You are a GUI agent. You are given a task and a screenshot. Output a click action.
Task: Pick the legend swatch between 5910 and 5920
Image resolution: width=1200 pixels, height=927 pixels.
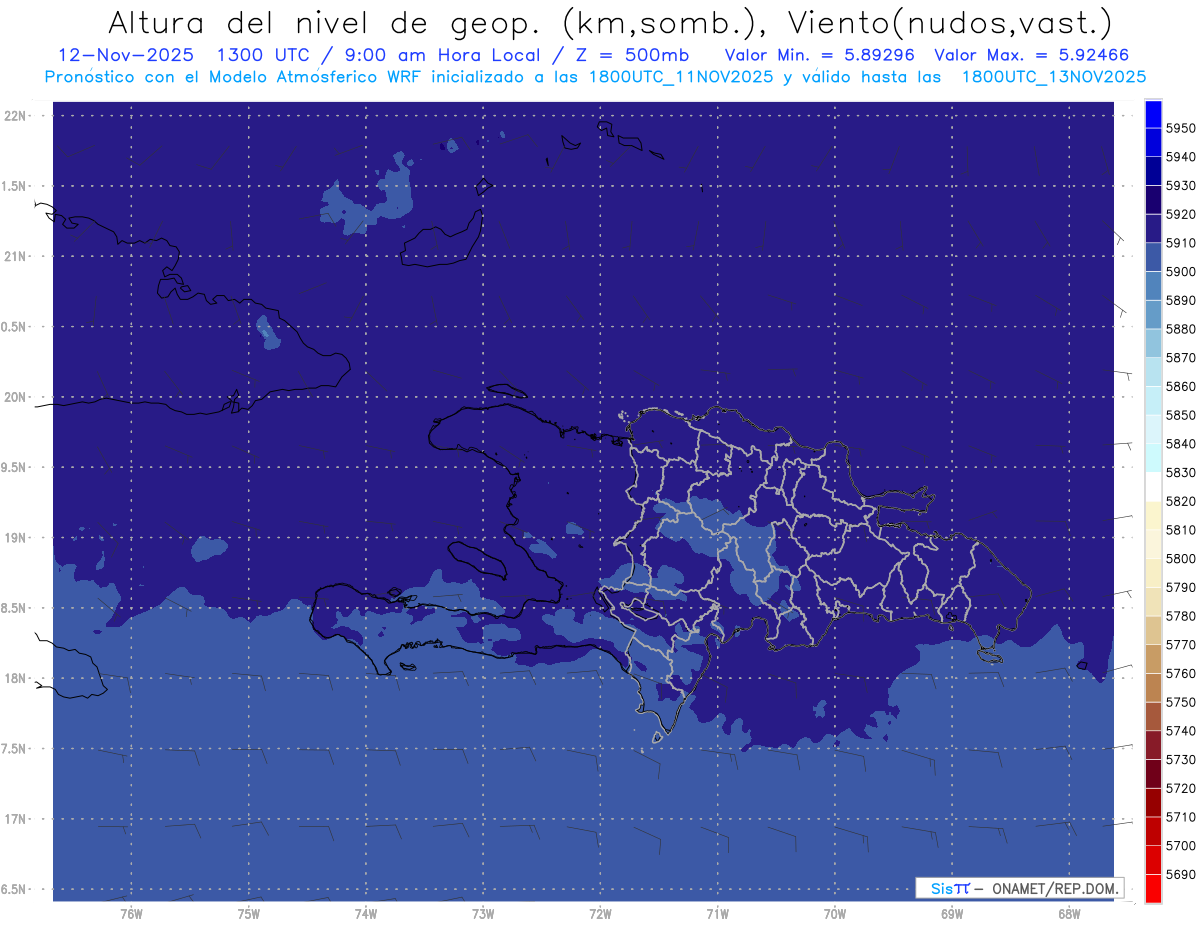[x=1153, y=229]
